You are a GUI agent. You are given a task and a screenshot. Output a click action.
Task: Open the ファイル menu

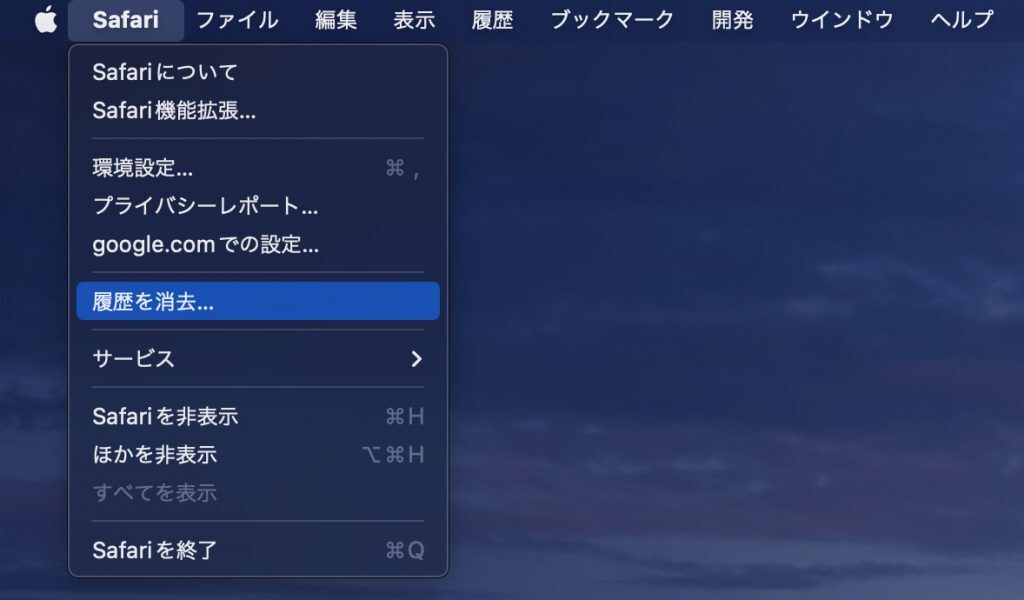pyautogui.click(x=237, y=20)
